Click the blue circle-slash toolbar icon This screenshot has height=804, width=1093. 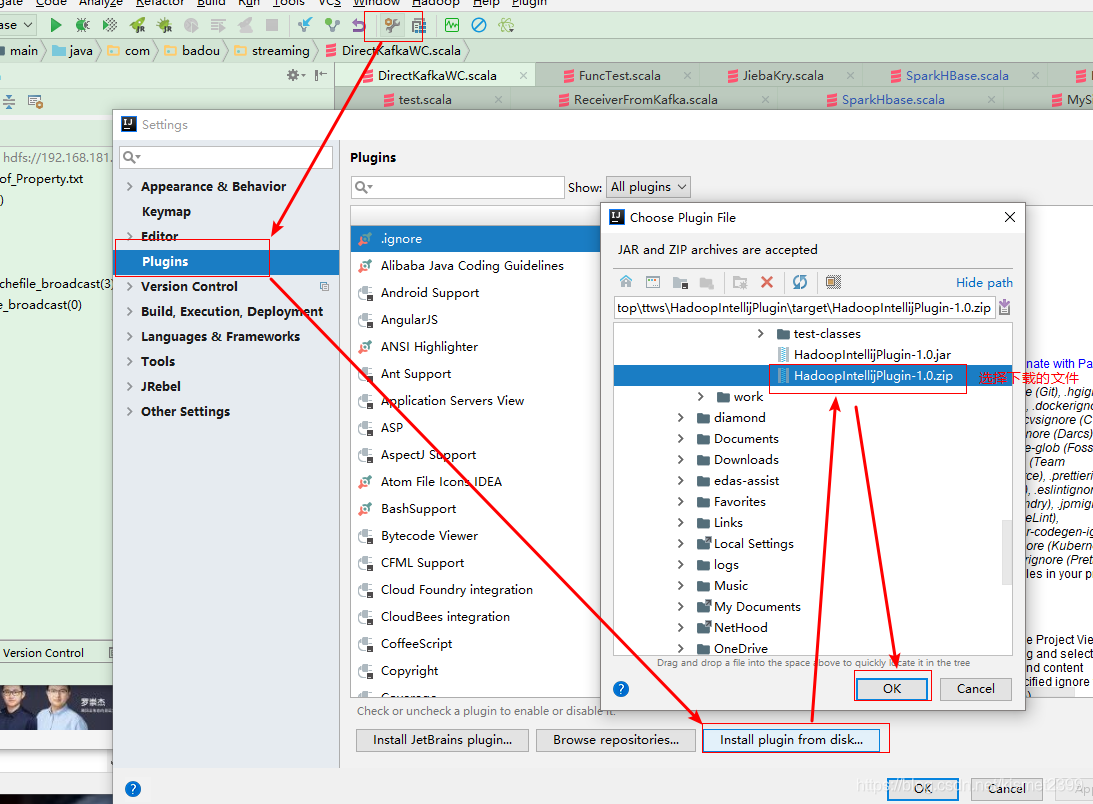click(x=479, y=26)
